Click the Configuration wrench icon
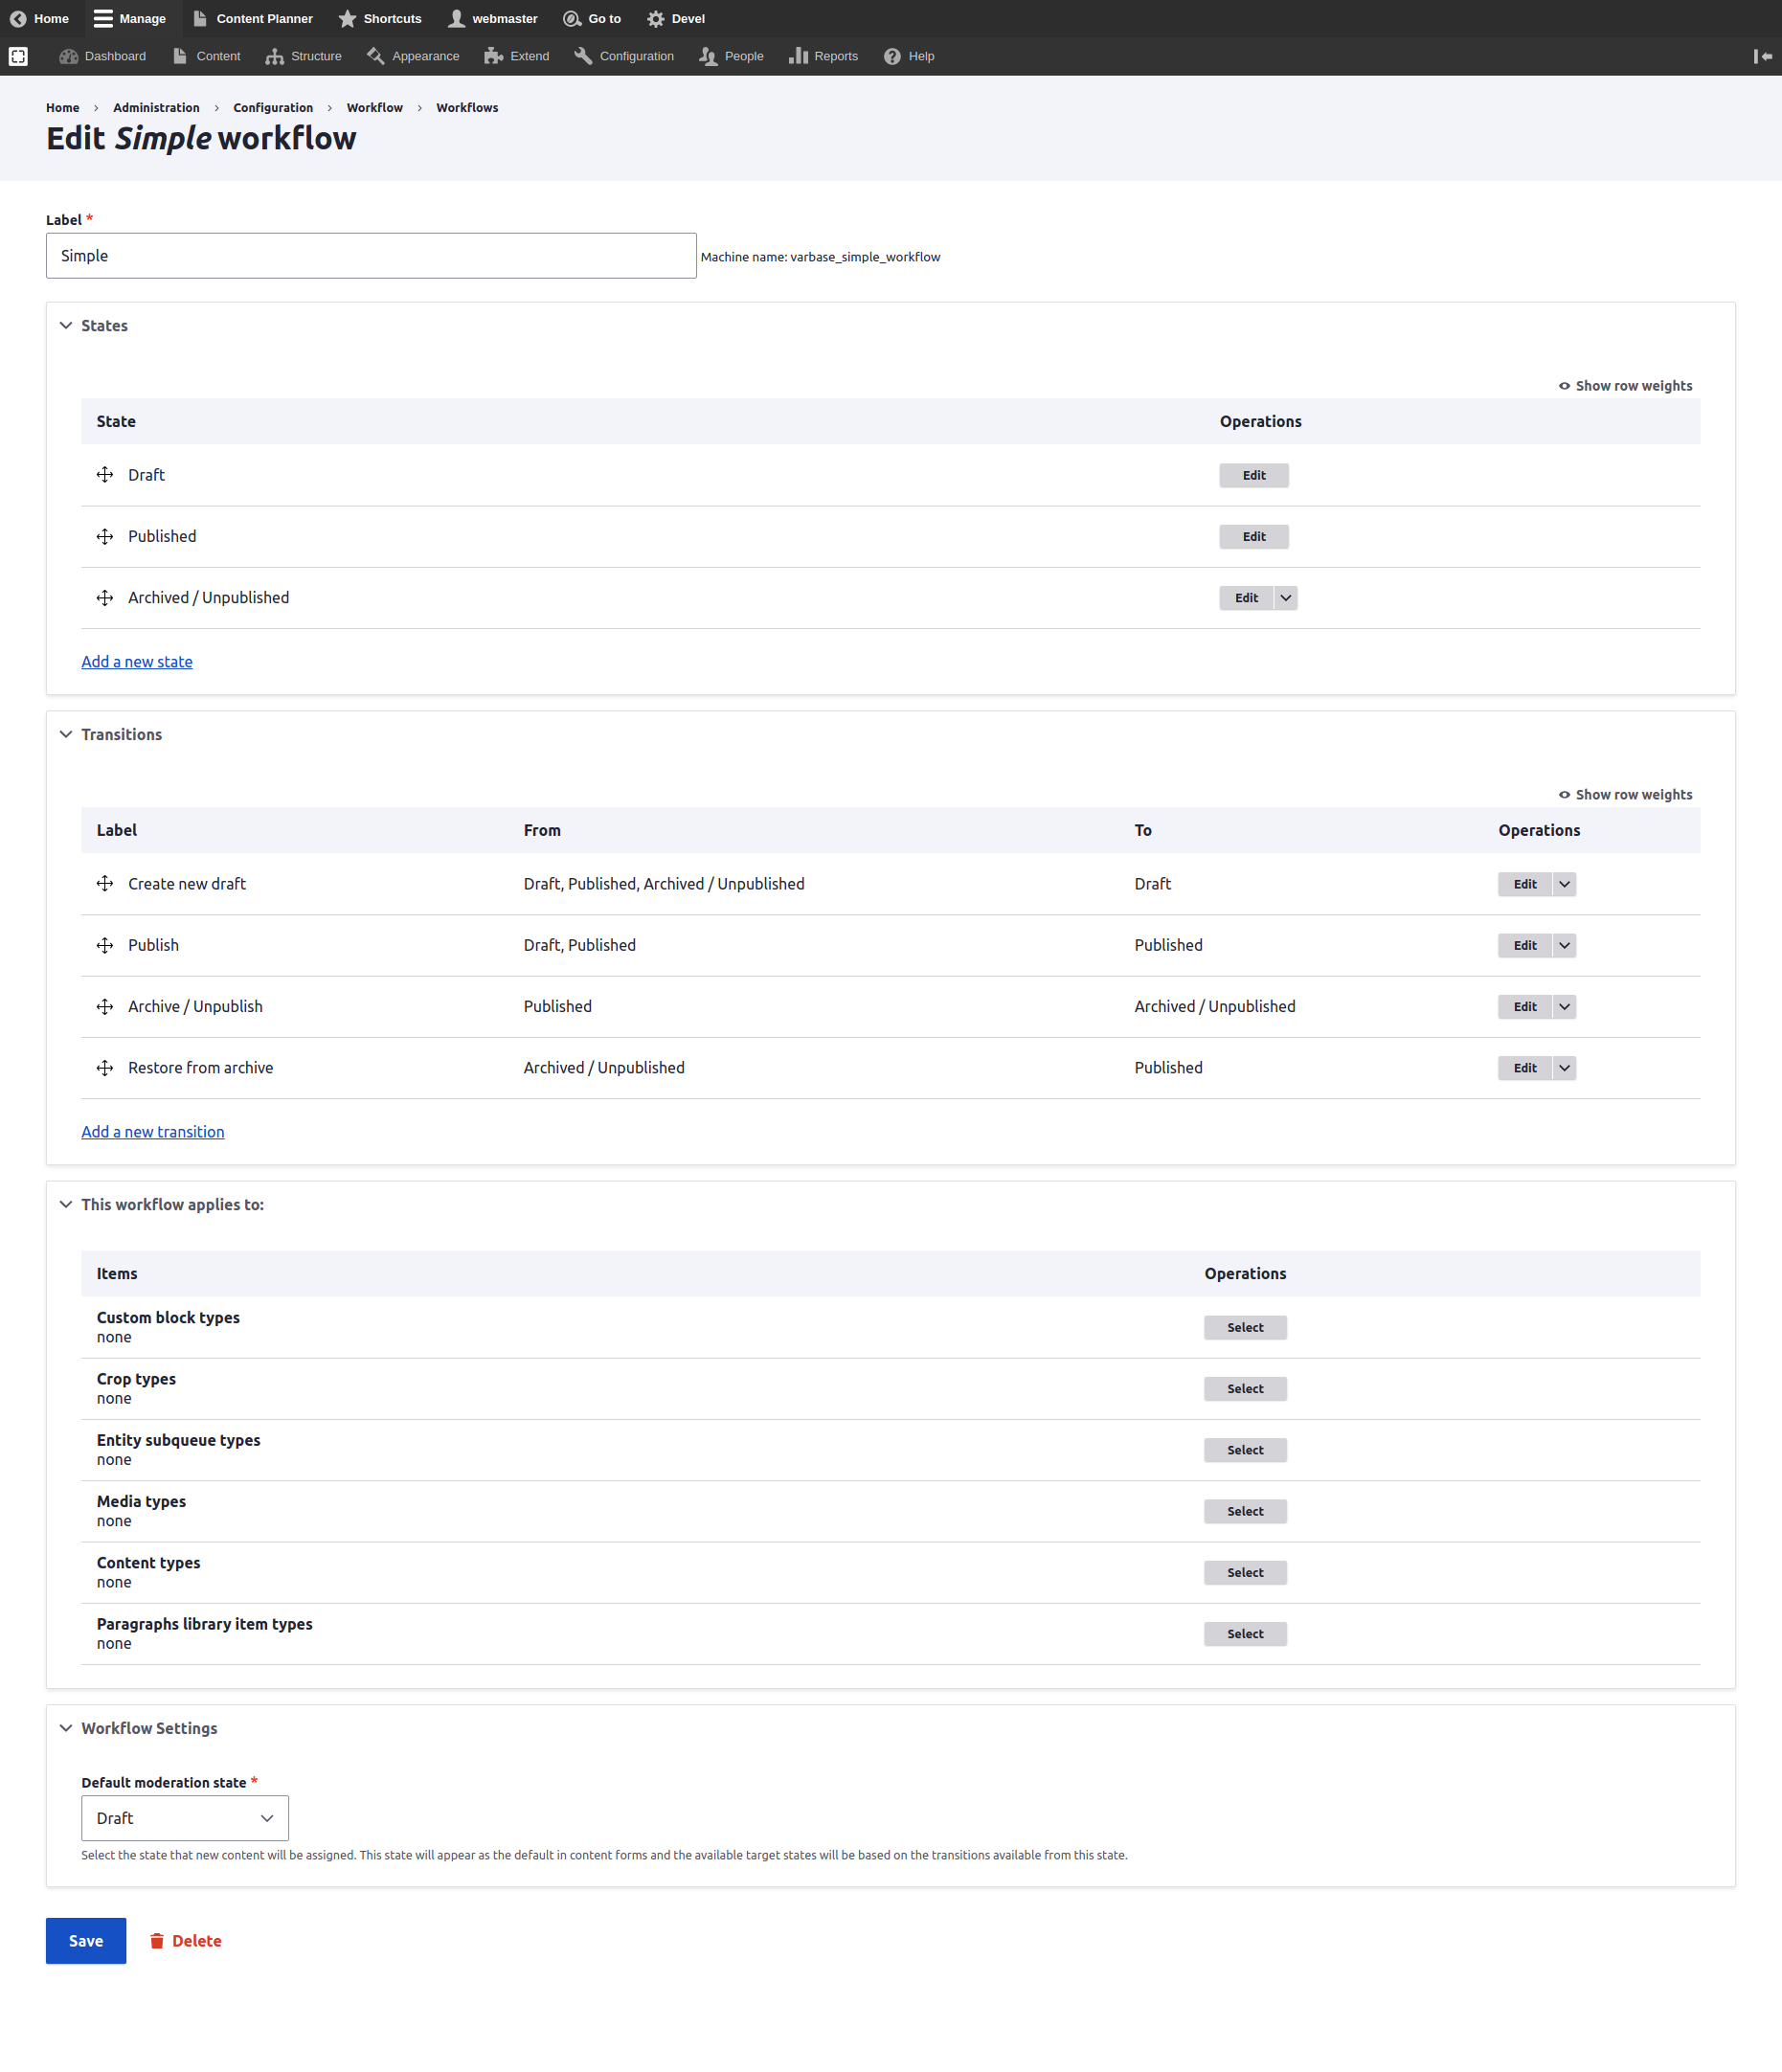The image size is (1782, 2072). coord(582,56)
